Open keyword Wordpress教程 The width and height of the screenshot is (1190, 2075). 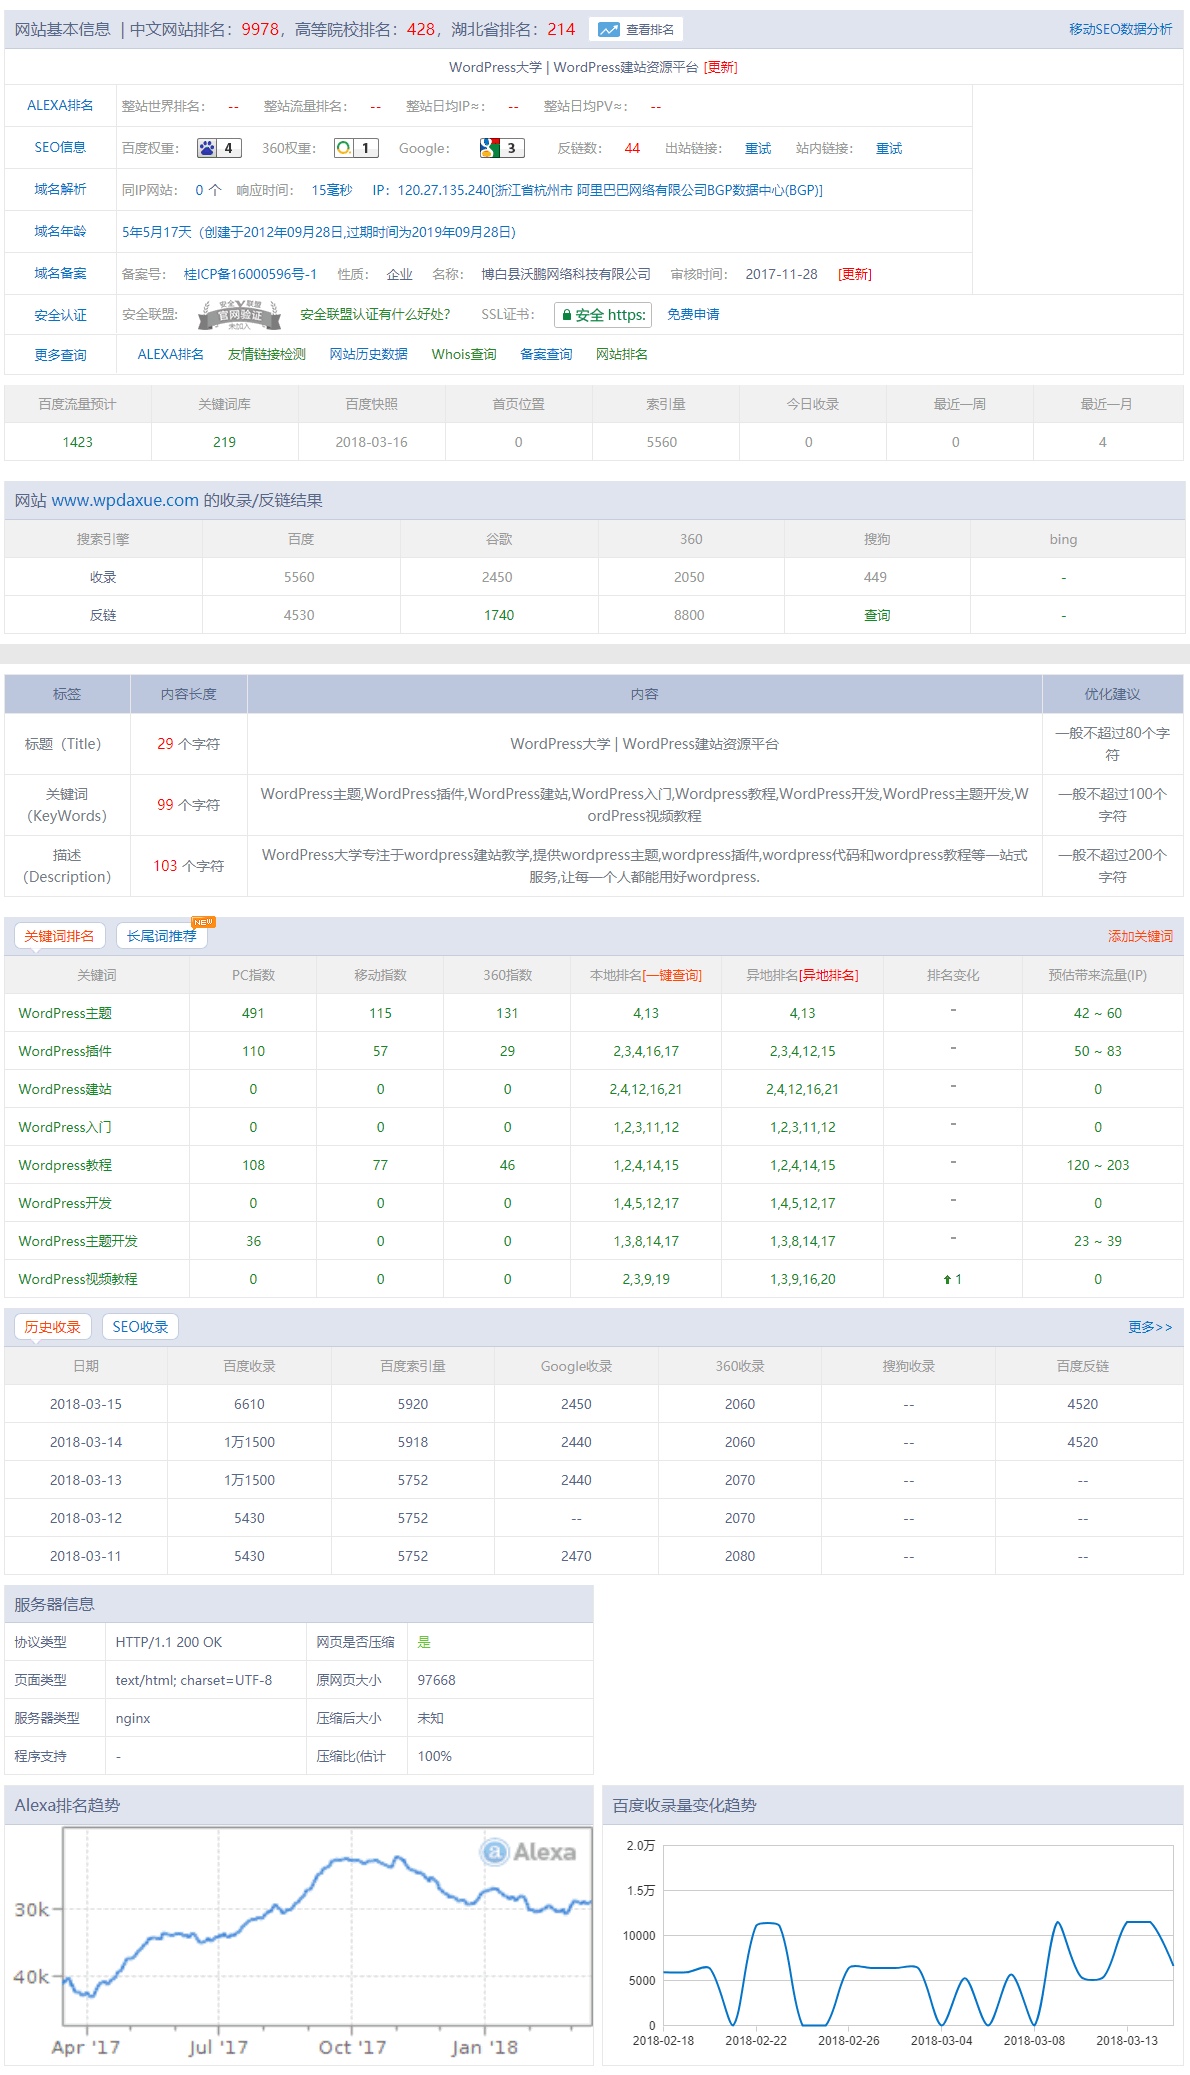coord(65,1165)
